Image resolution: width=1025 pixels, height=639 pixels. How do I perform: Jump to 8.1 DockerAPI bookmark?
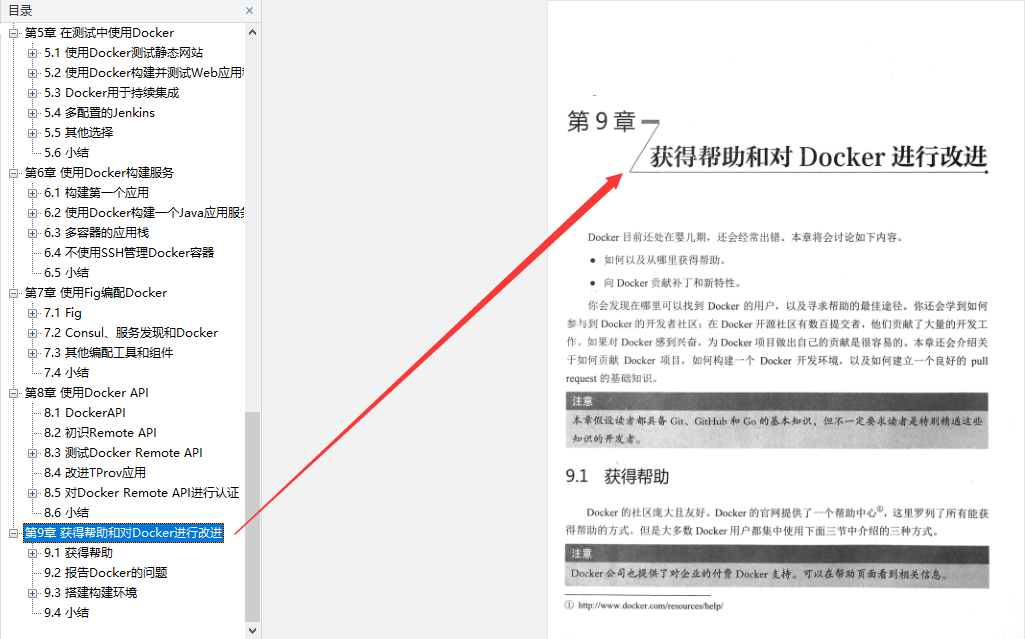85,414
